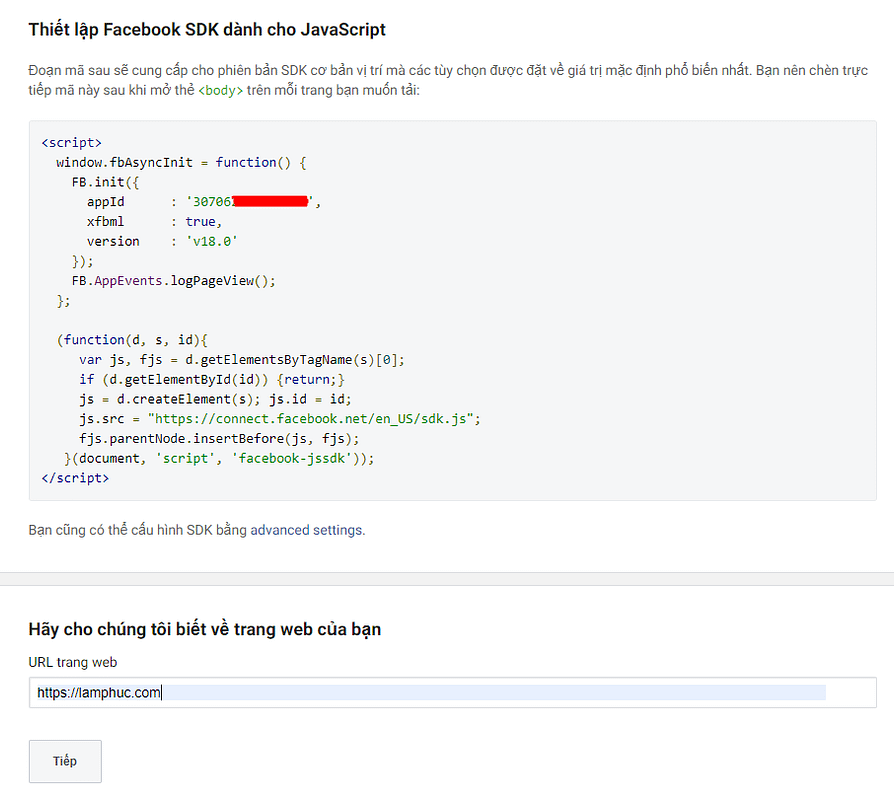This screenshot has width=894, height=800.
Task: Click heading Hãy cho chúng tôi biết về trang web
Action: [x=205, y=630]
